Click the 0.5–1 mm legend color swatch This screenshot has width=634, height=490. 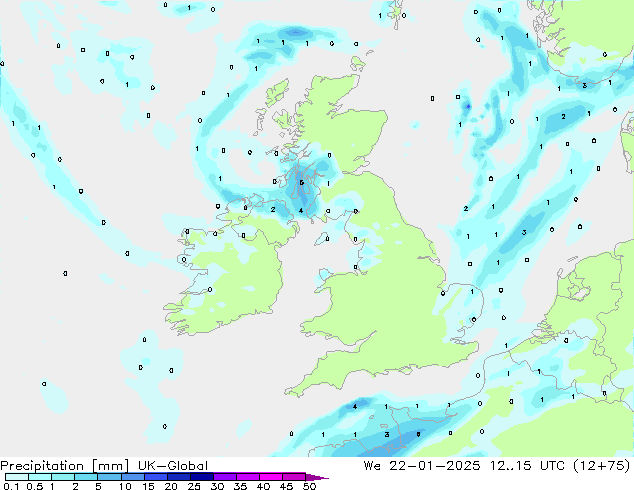click(x=40, y=477)
